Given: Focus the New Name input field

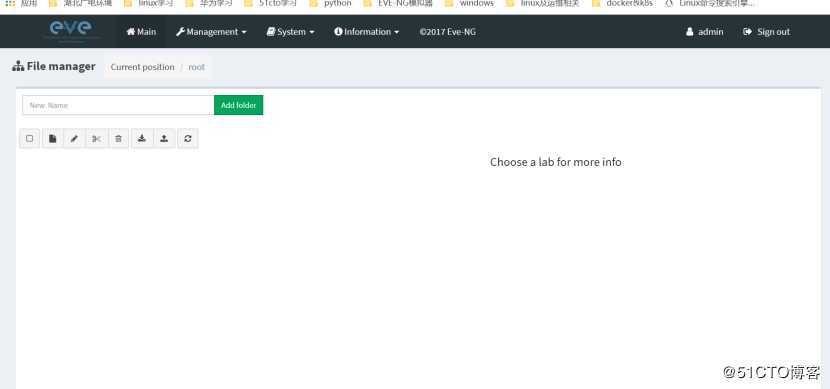Looking at the screenshot, I should (118, 105).
